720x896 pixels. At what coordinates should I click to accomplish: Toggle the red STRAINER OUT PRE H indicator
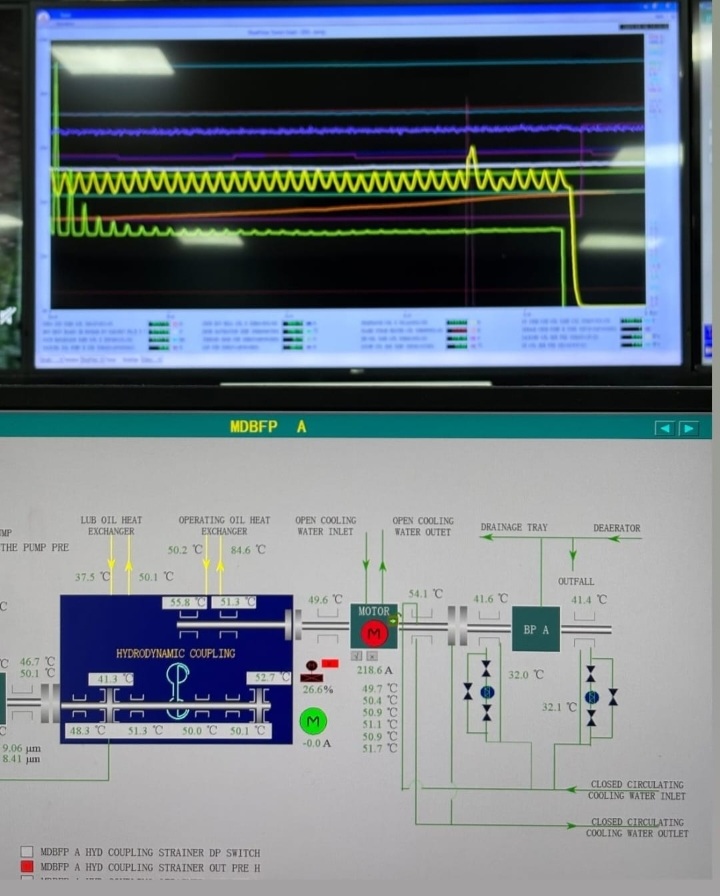pos(27,868)
